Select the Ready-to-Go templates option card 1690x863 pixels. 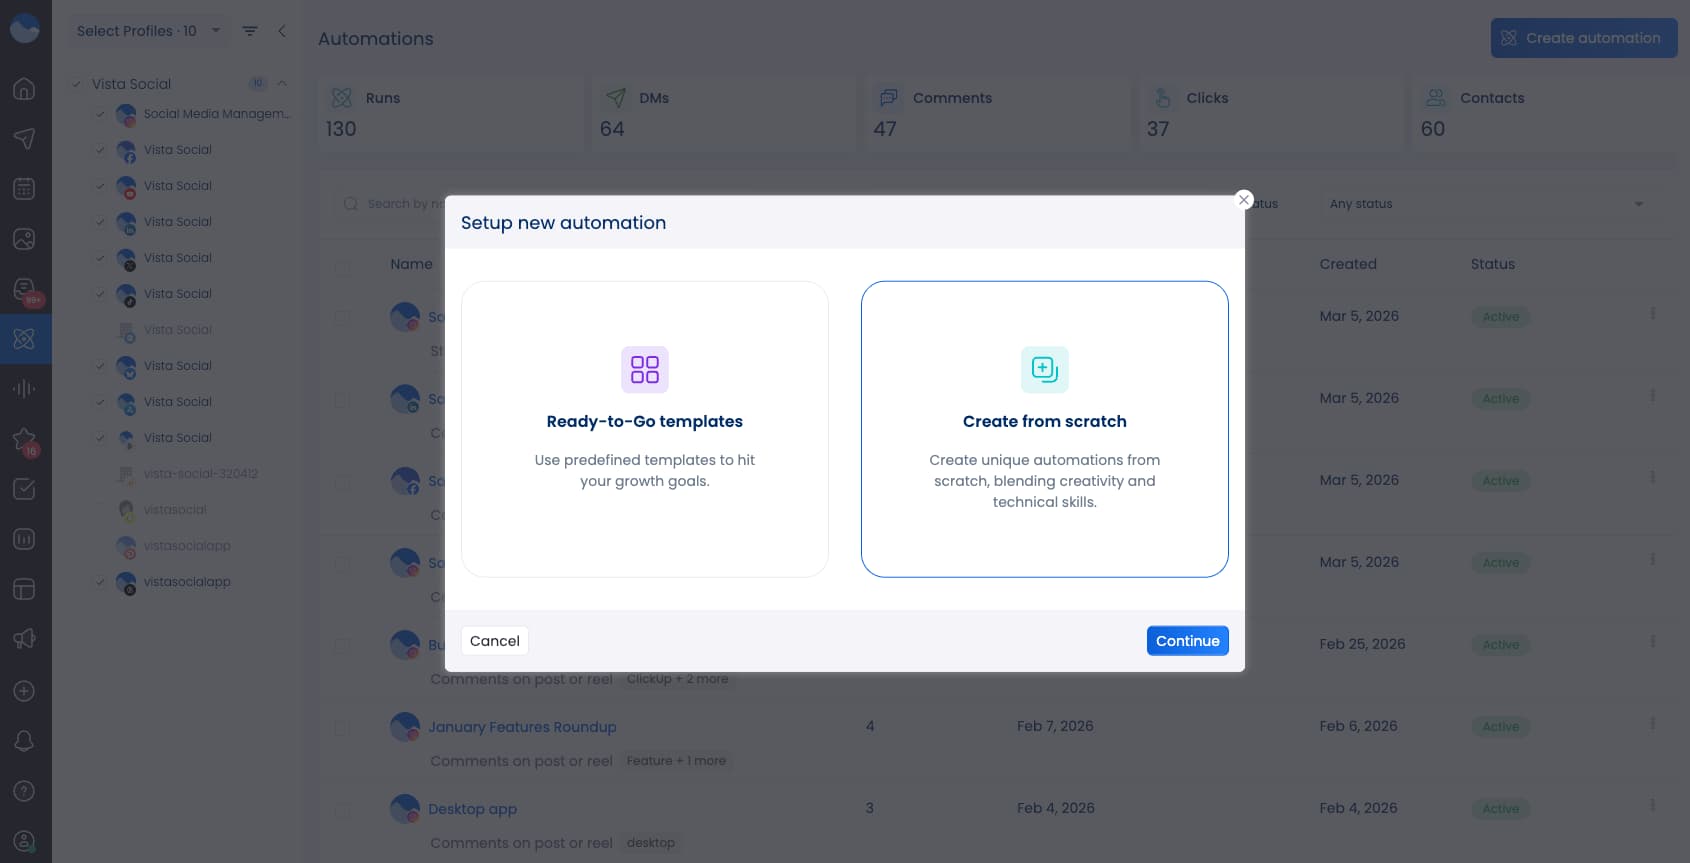pyautogui.click(x=645, y=429)
